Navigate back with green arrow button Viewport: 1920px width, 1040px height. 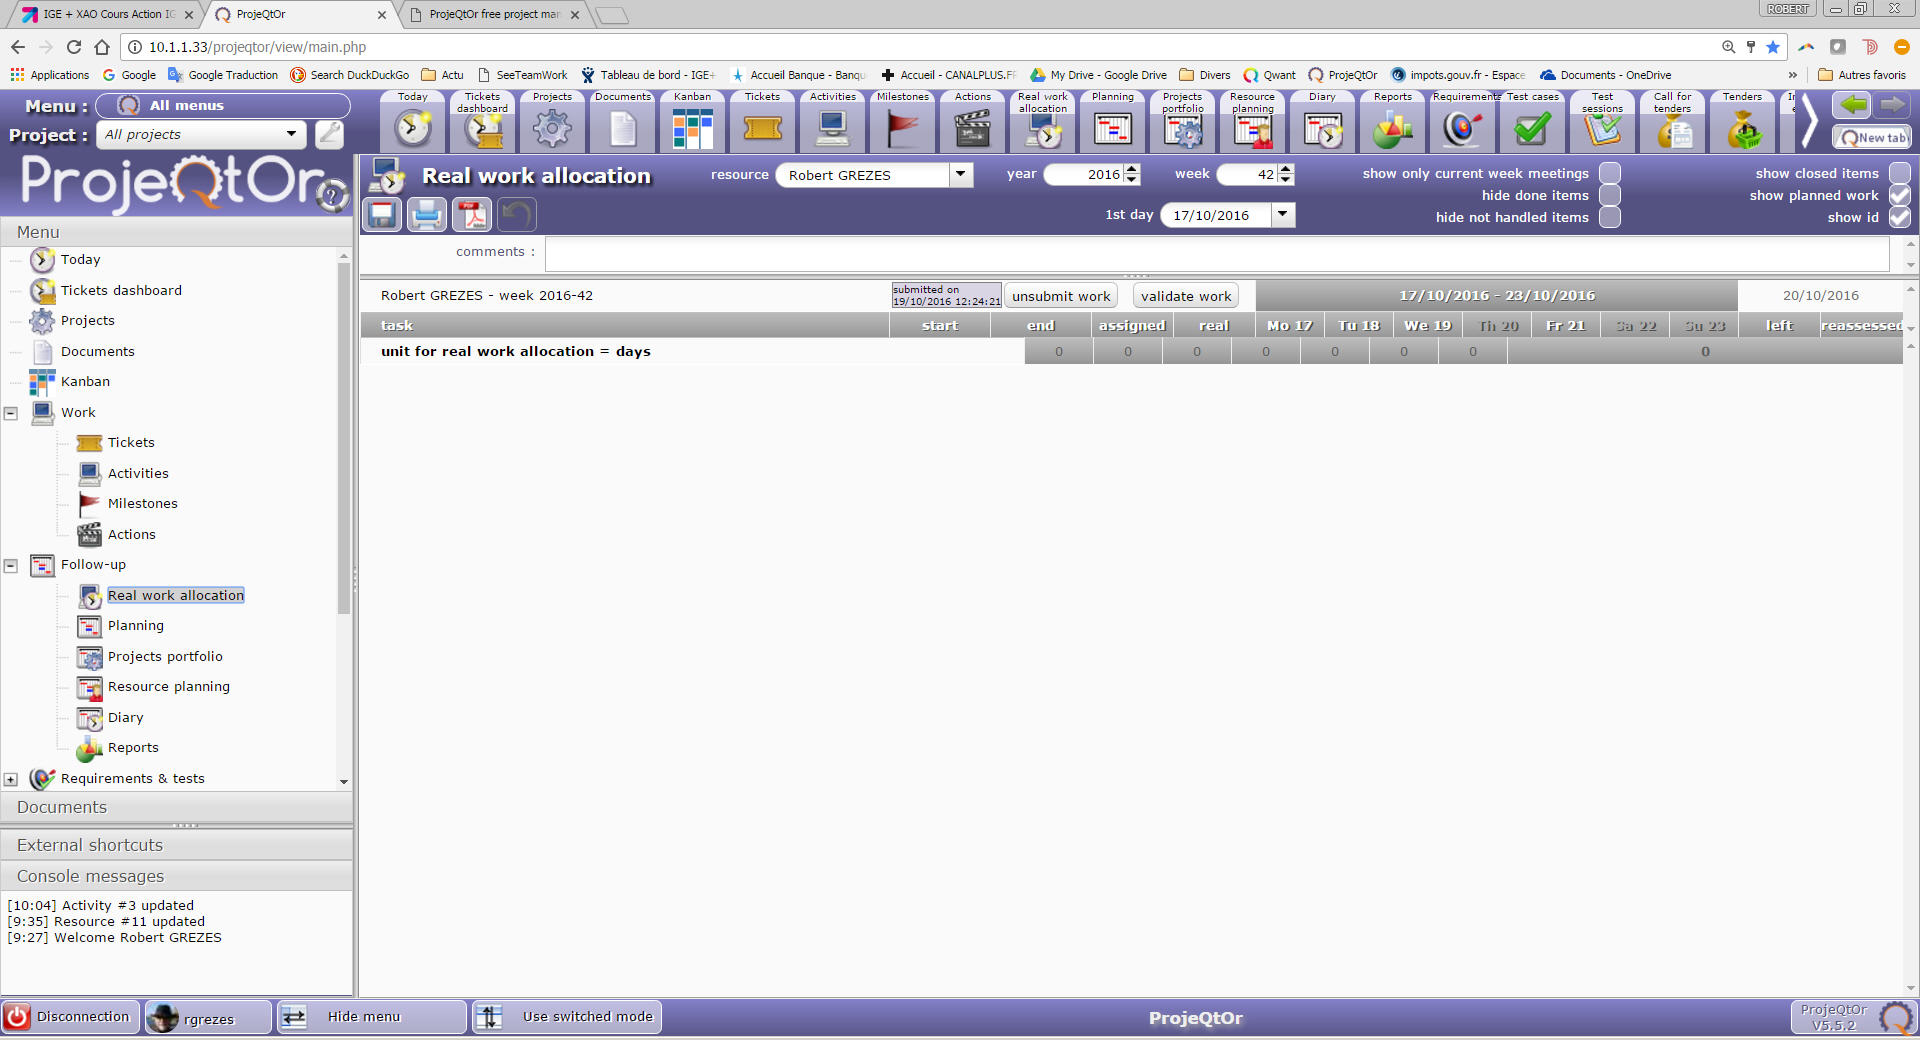pos(1853,105)
